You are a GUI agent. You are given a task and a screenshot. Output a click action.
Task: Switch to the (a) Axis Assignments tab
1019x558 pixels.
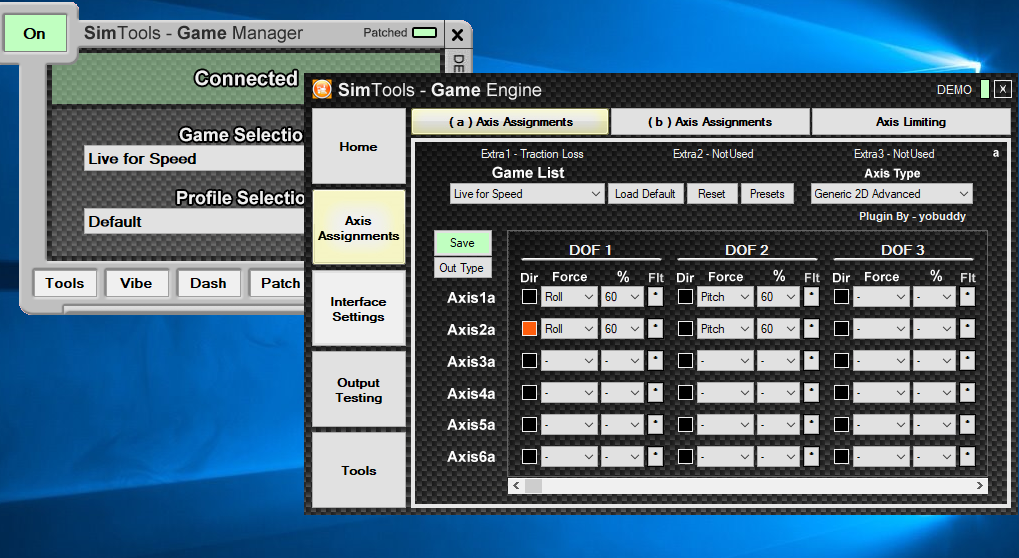pyautogui.click(x=510, y=121)
